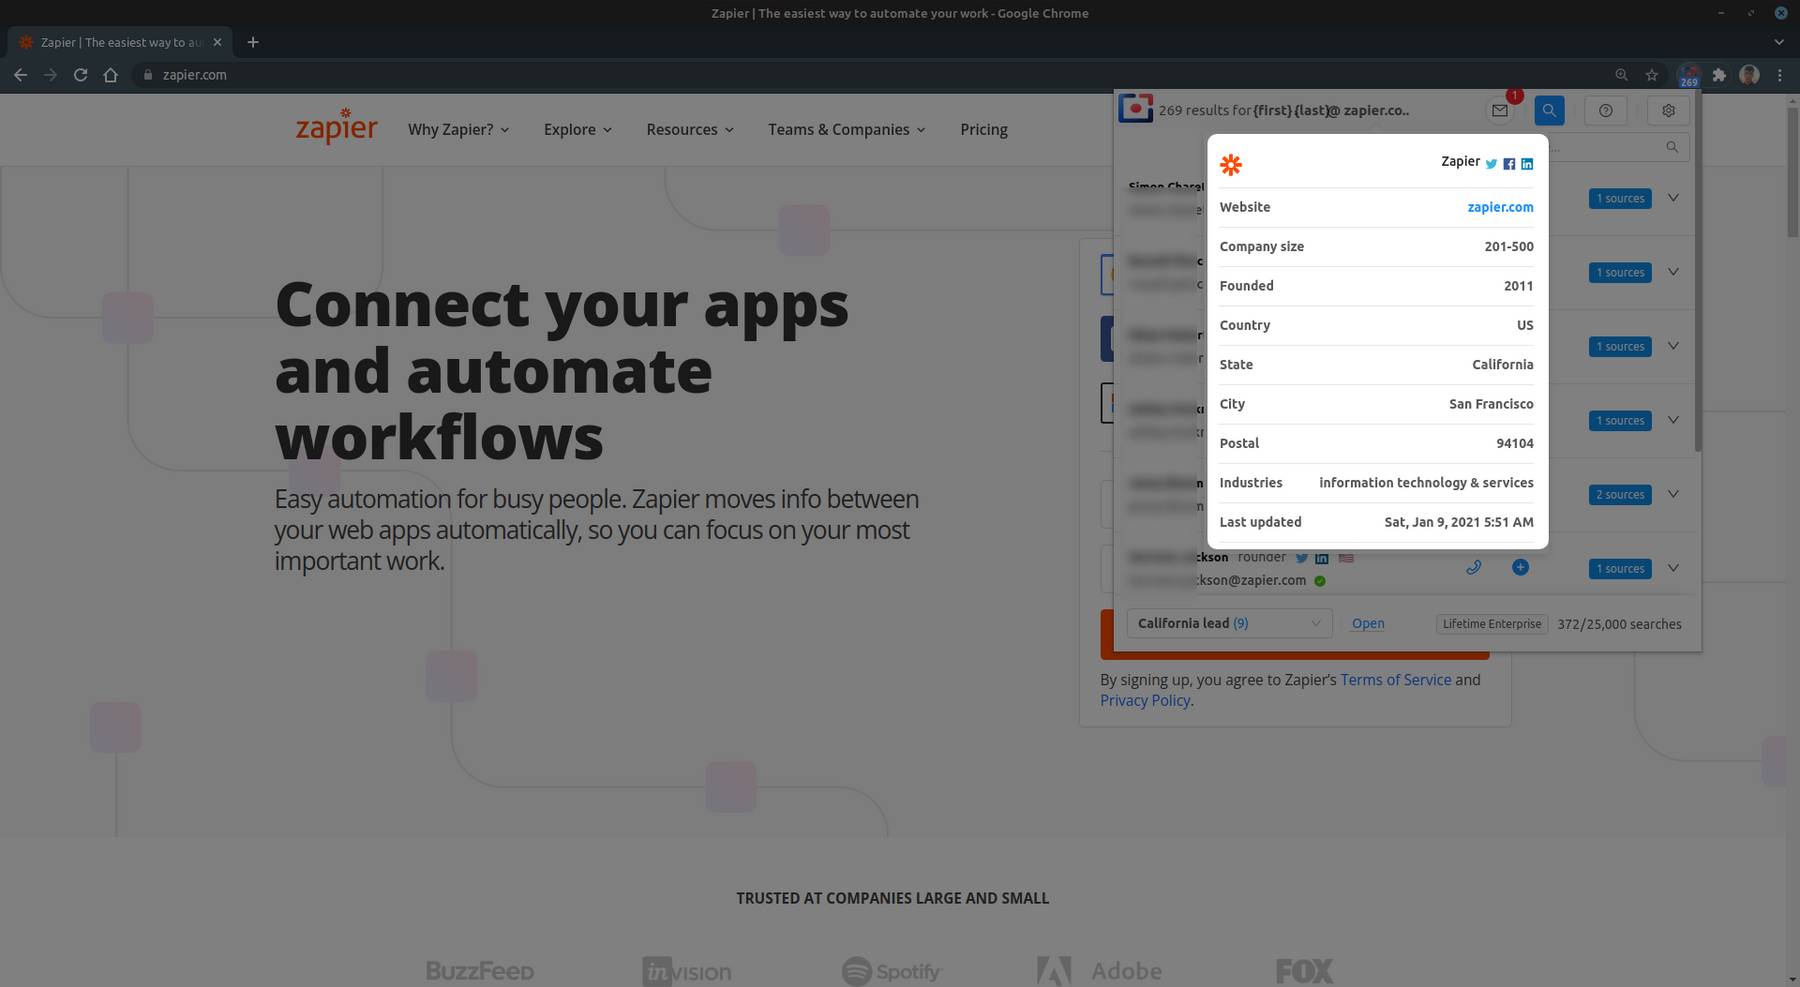Open Zapier's Facebook icon in company card
Viewport: 1800px width, 987px height.
click(x=1509, y=164)
